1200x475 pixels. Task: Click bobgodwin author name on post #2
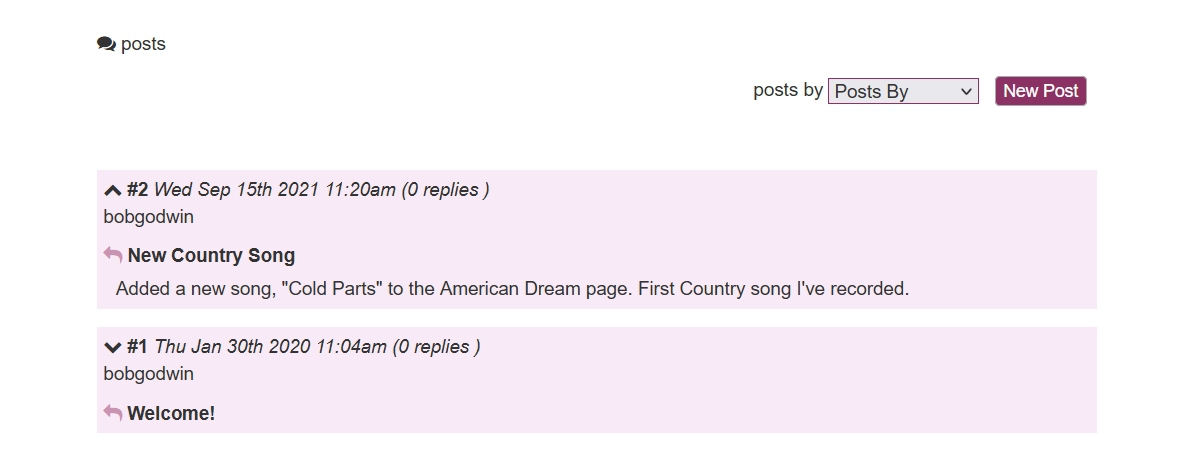point(149,216)
